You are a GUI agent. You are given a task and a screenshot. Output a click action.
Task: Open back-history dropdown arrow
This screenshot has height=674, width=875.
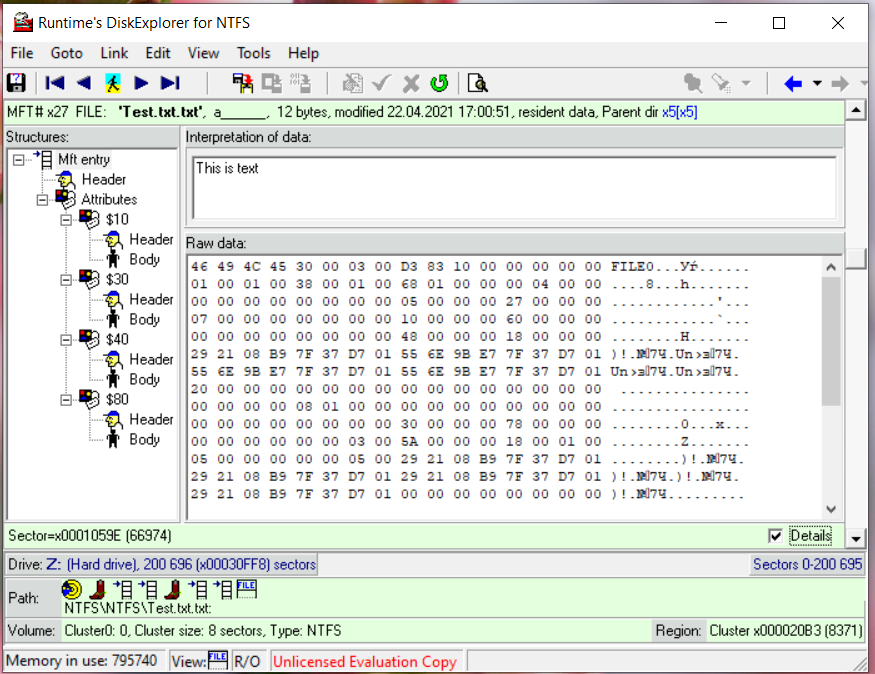tap(817, 84)
